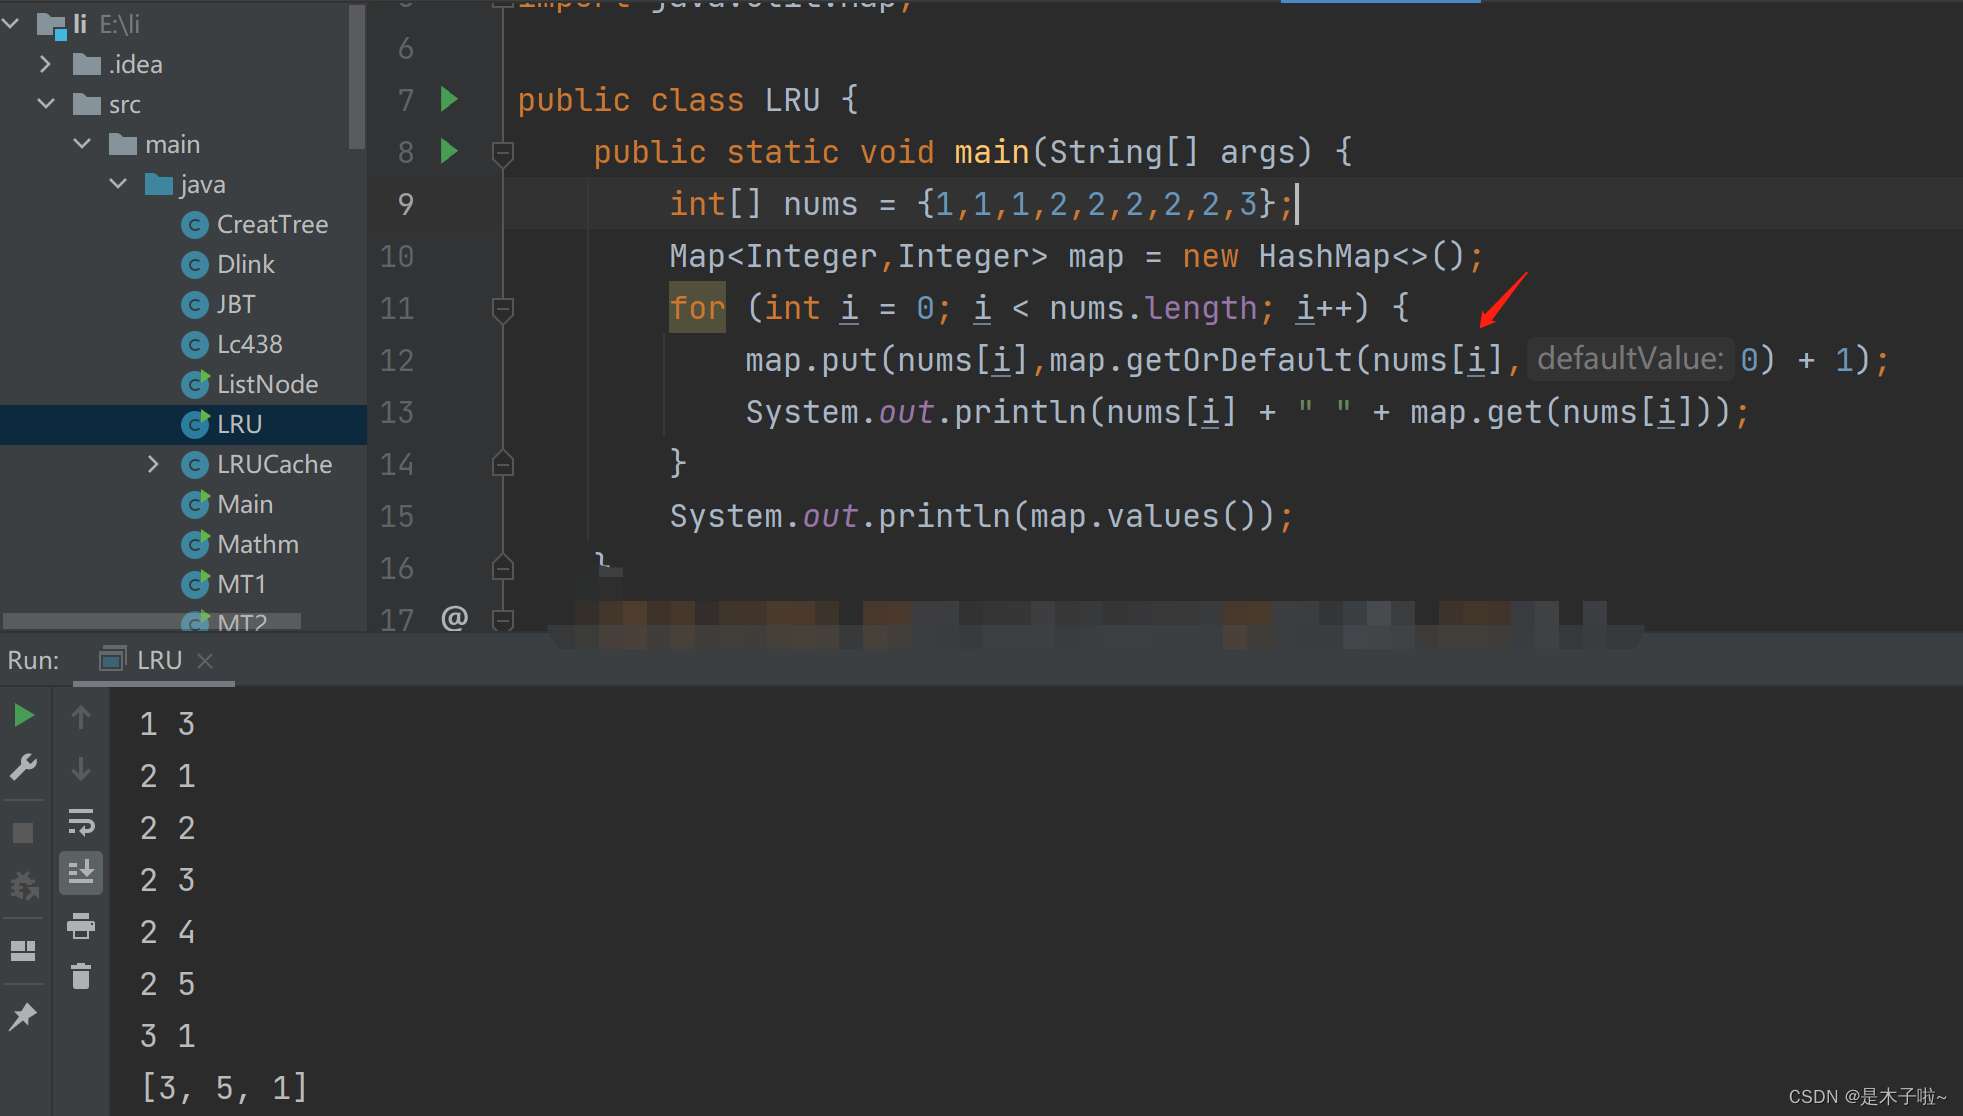This screenshot has width=1963, height=1116.
Task: Collapse the src folder
Action: tap(45, 104)
